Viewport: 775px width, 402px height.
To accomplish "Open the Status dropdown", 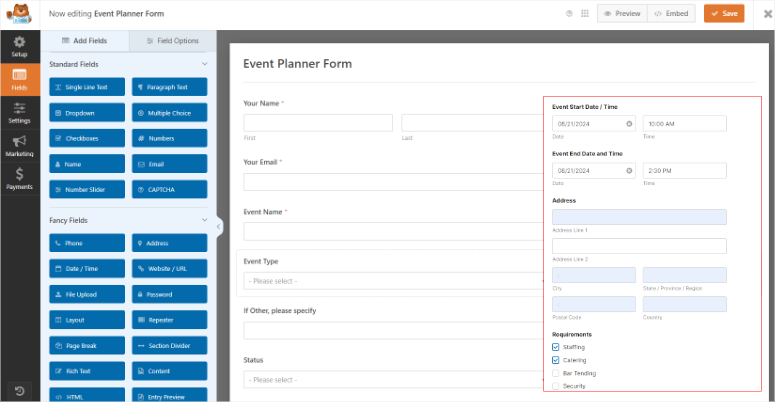I will 393,380.
